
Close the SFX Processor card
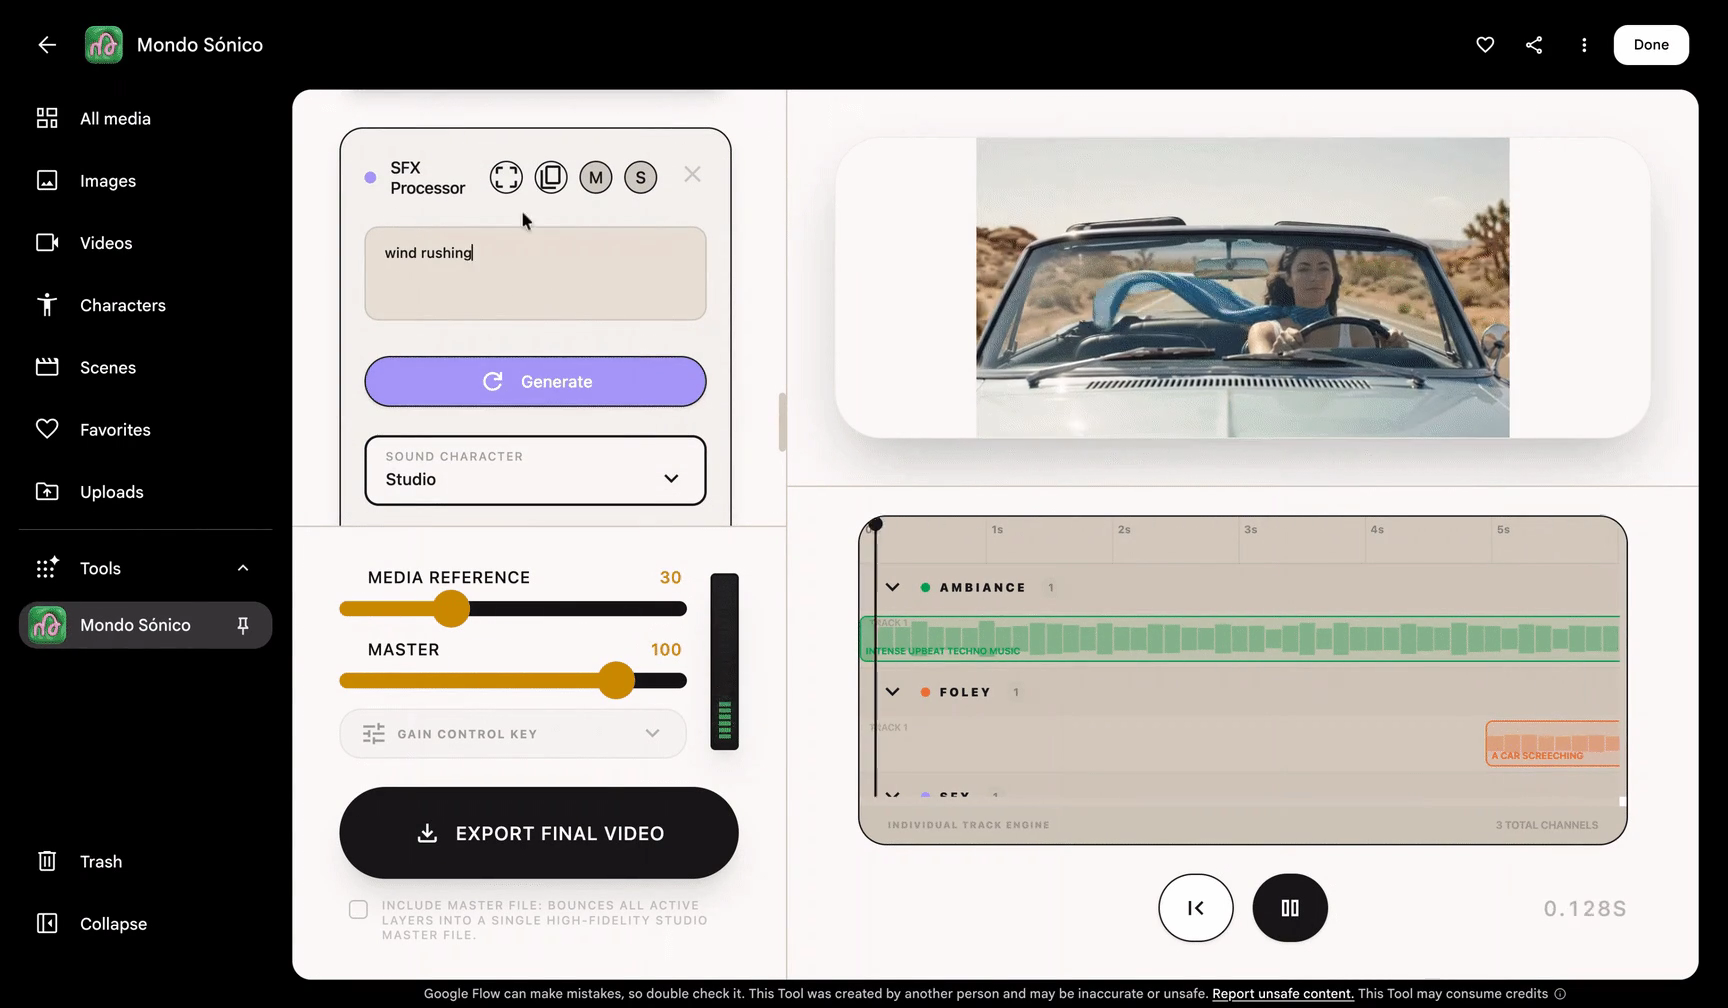[x=692, y=174]
